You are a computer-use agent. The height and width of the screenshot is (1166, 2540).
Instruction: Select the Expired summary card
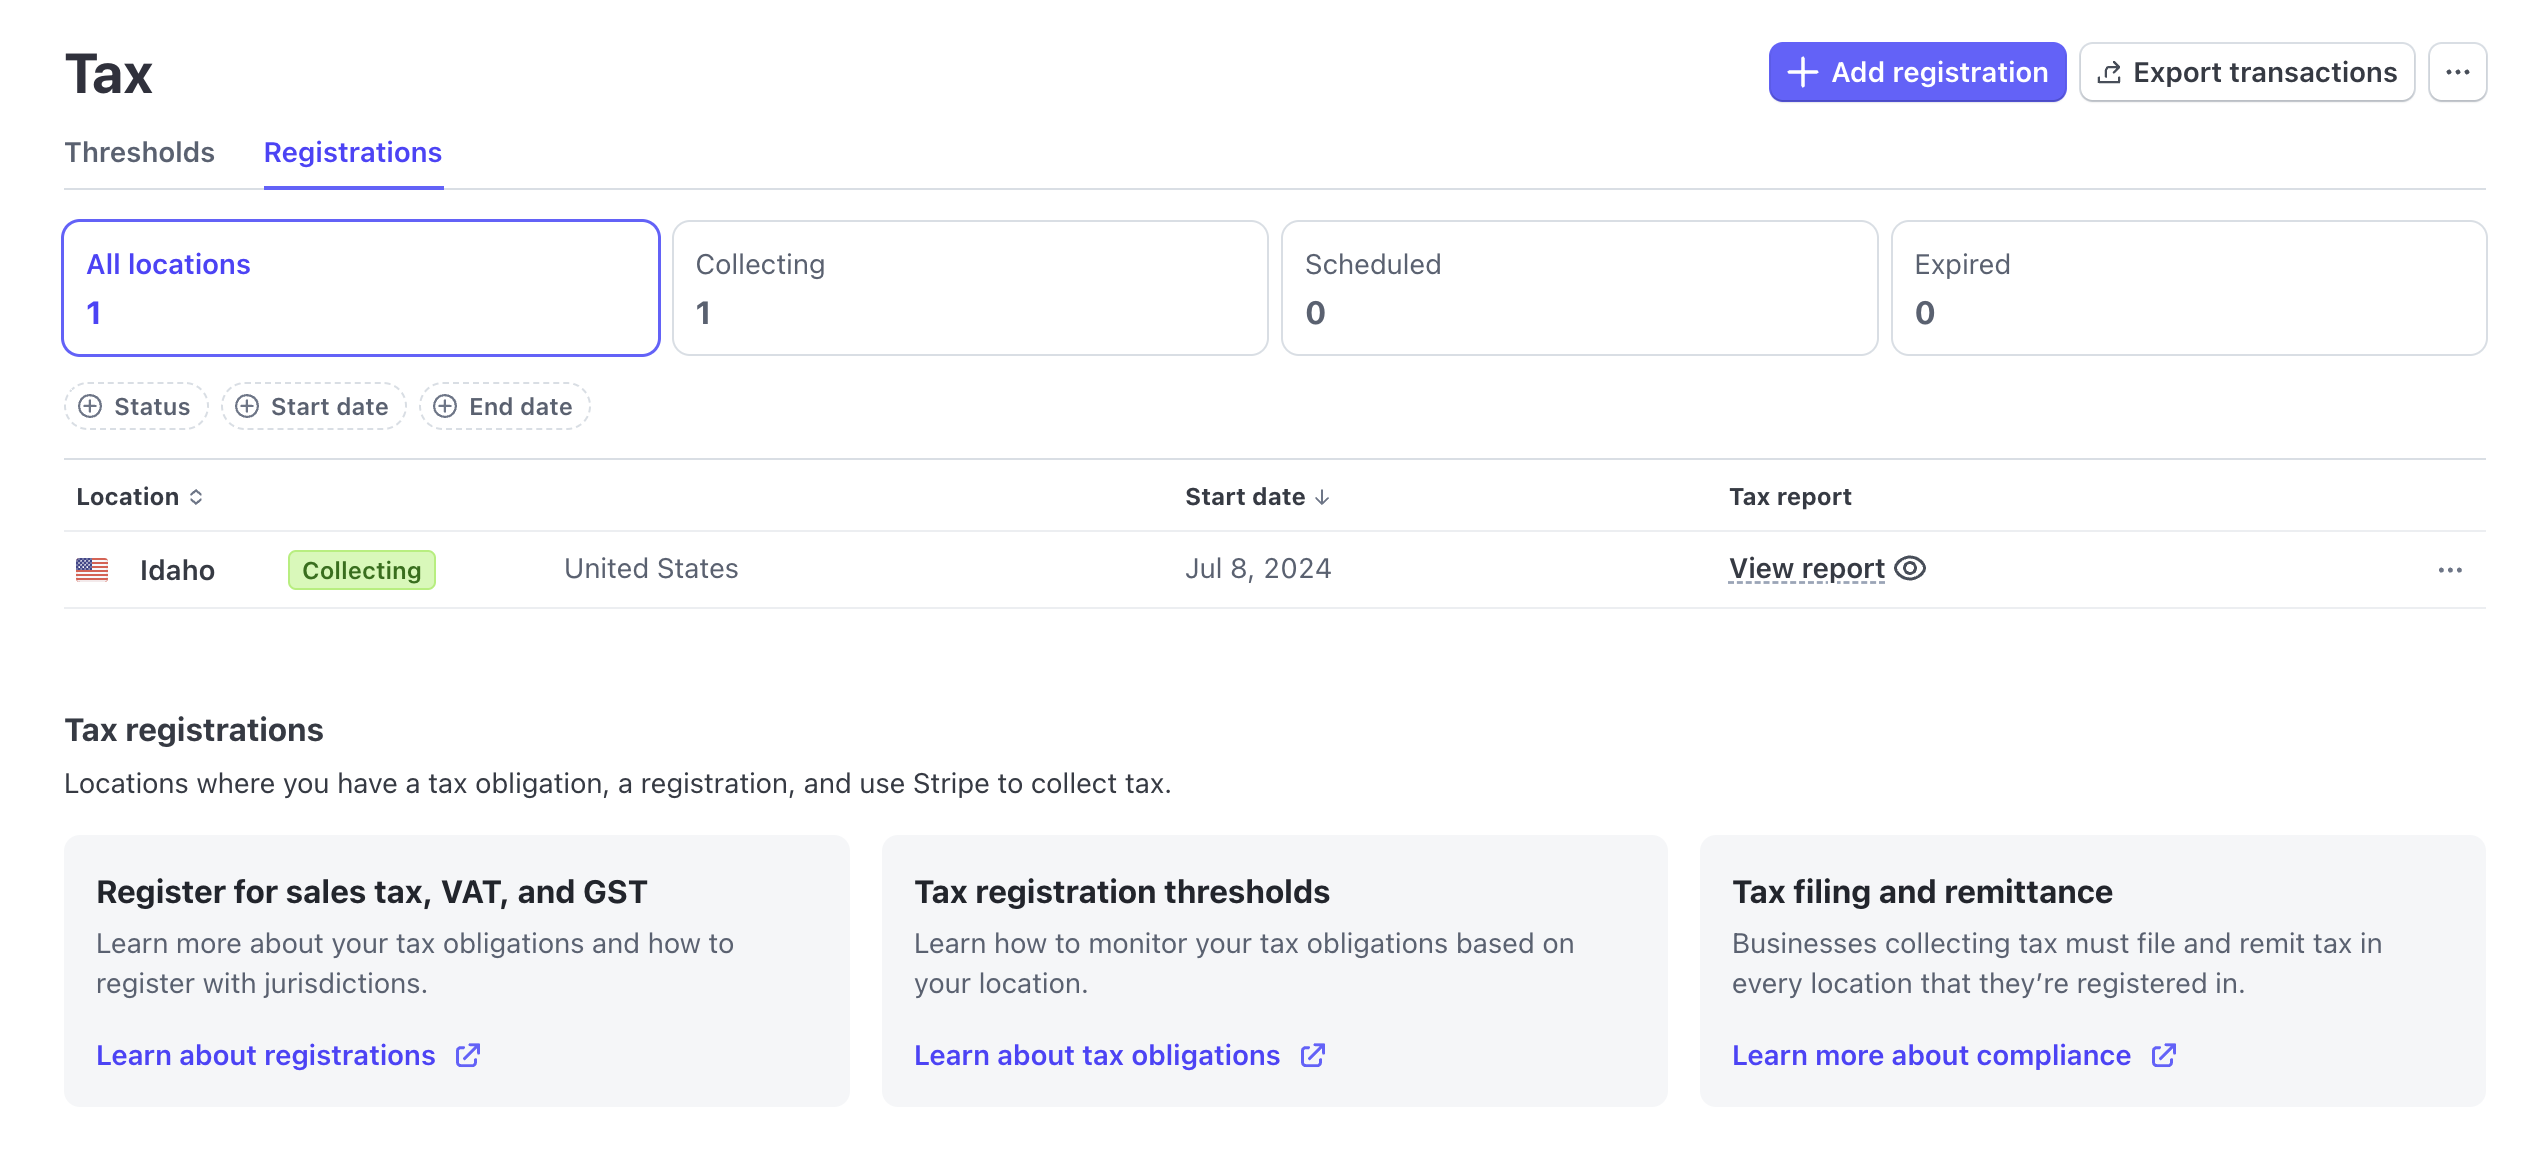pyautogui.click(x=2187, y=288)
